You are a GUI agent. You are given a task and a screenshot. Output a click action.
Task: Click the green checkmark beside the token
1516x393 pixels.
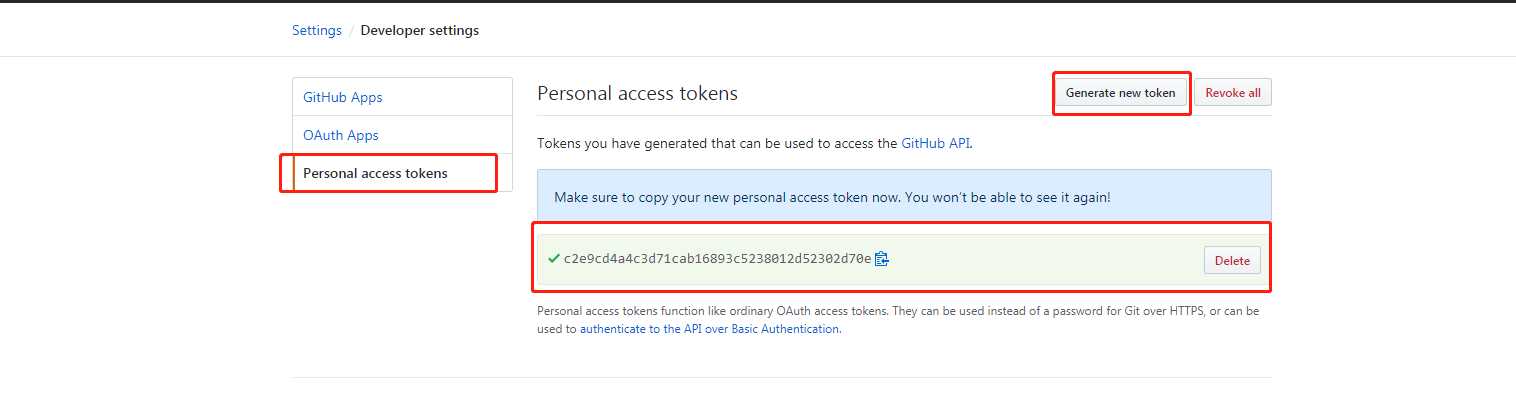[553, 258]
